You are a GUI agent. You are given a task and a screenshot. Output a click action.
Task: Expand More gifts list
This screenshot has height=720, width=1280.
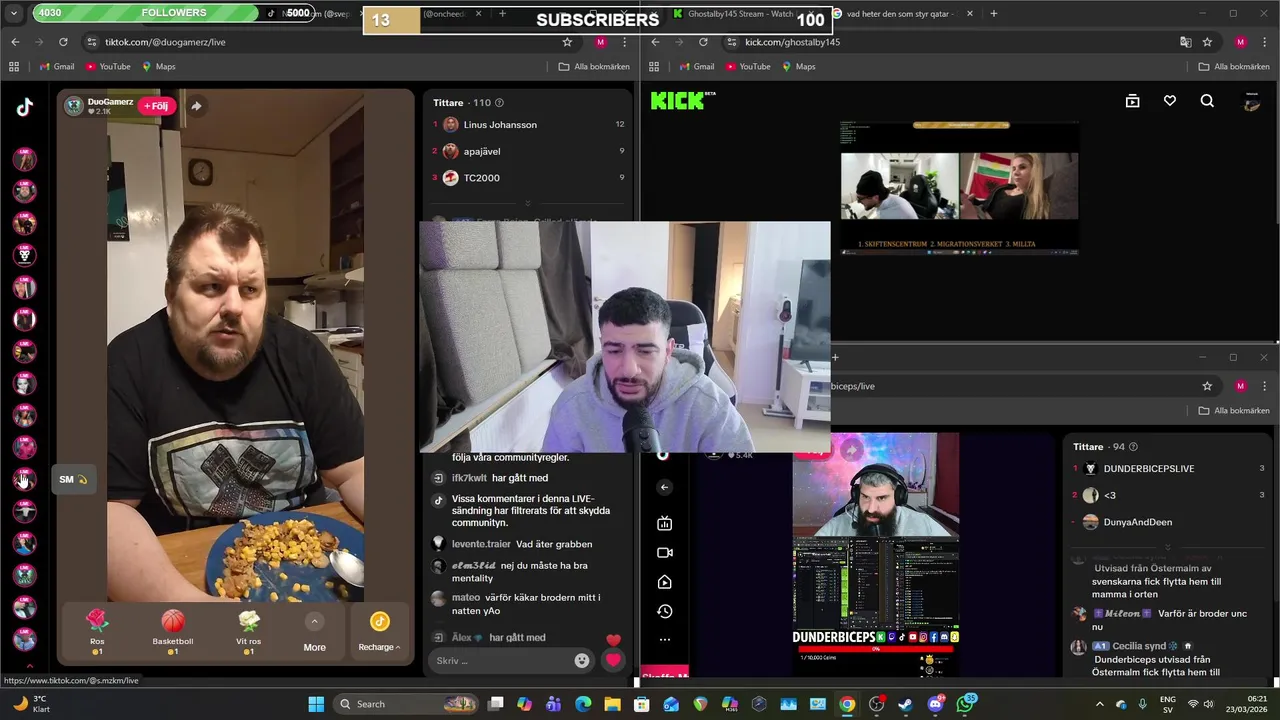pyautogui.click(x=314, y=633)
